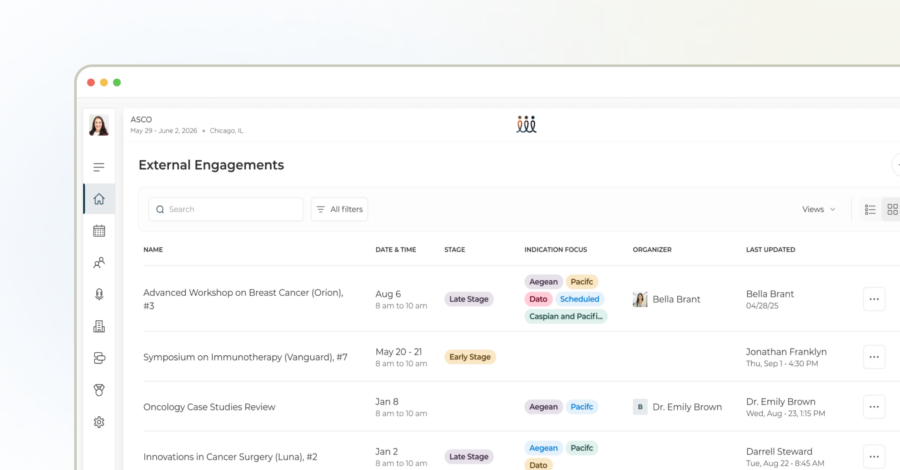Open the calendar icon in sidebar

[x=99, y=231]
